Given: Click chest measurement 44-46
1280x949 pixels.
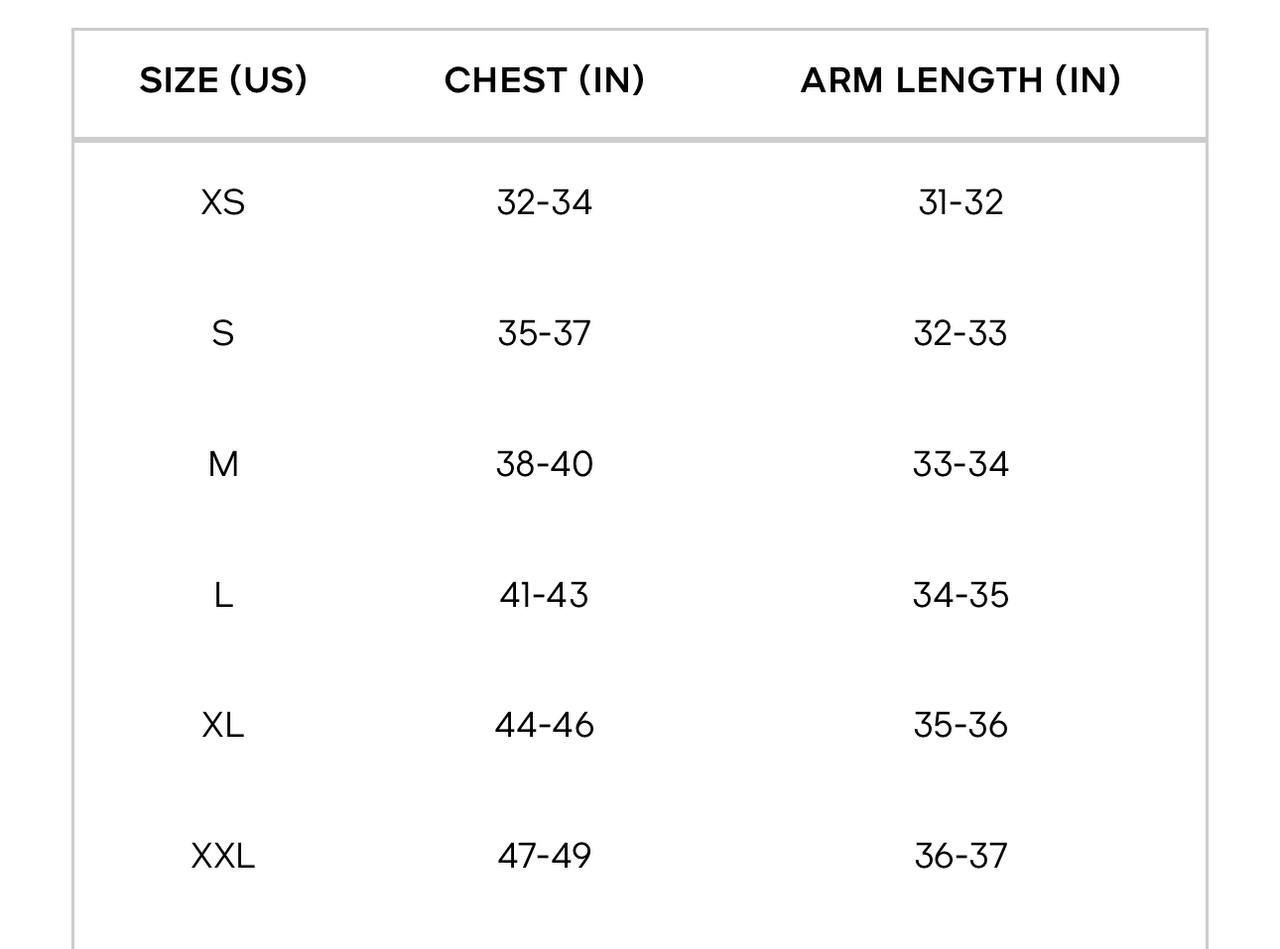Looking at the screenshot, I should pos(544,725).
